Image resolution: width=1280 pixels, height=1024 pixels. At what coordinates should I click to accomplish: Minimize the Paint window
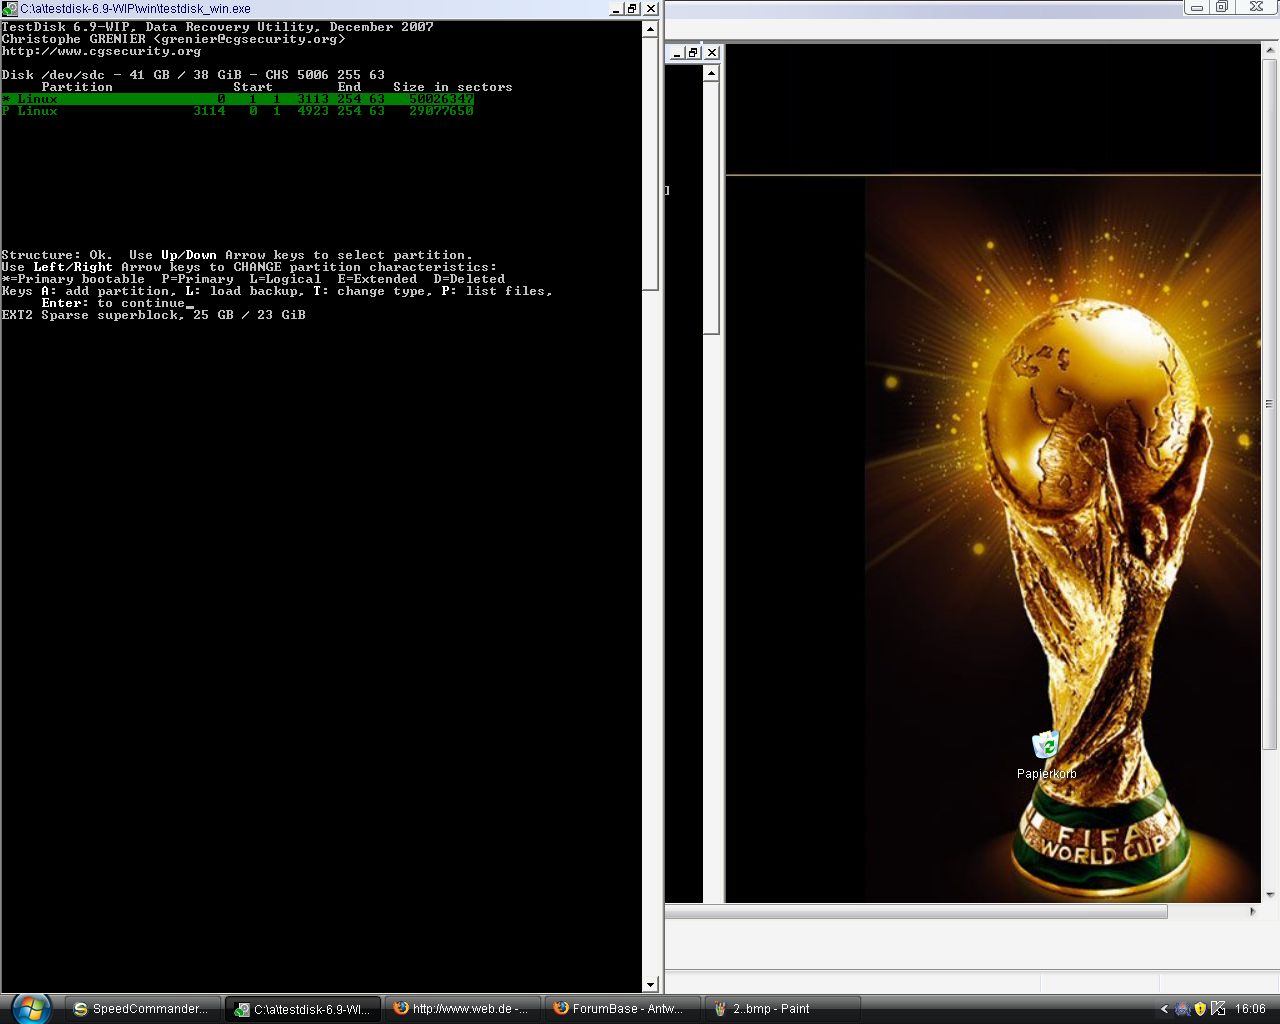click(x=1197, y=7)
